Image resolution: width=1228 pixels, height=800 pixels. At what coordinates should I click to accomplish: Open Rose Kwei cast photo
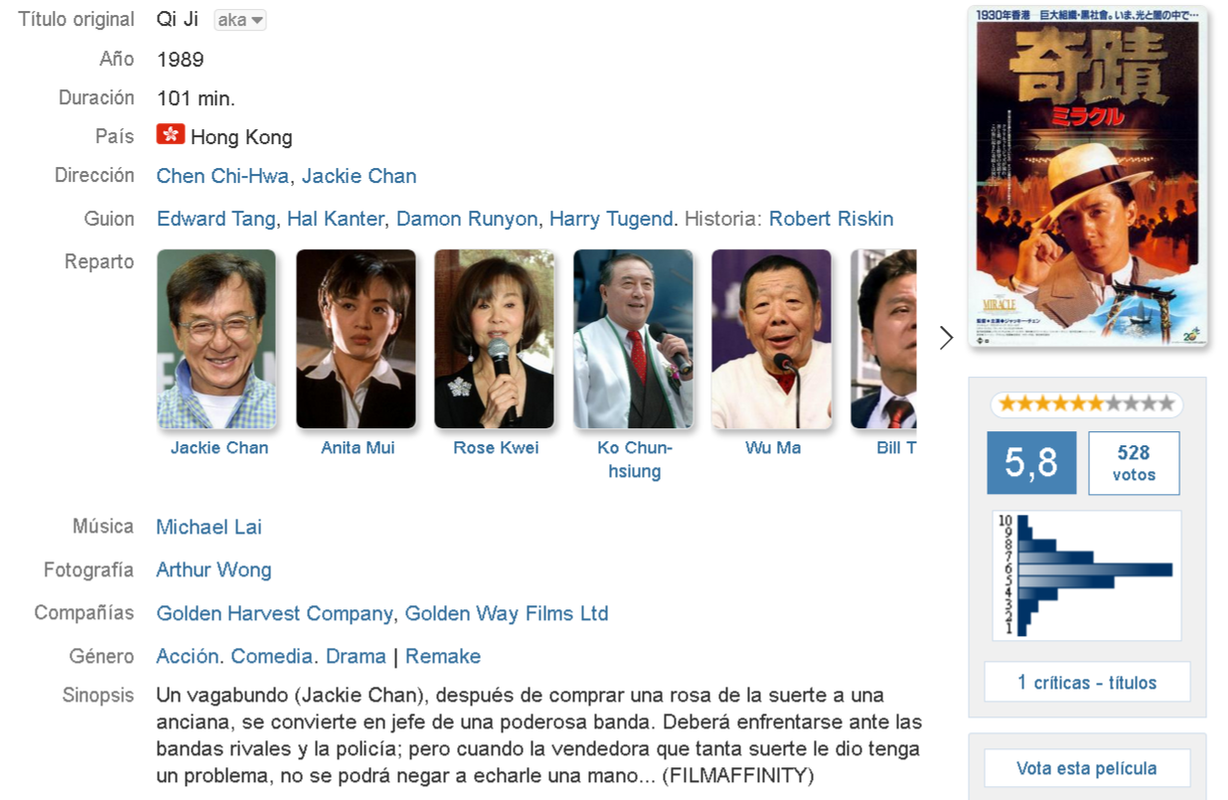[494, 339]
